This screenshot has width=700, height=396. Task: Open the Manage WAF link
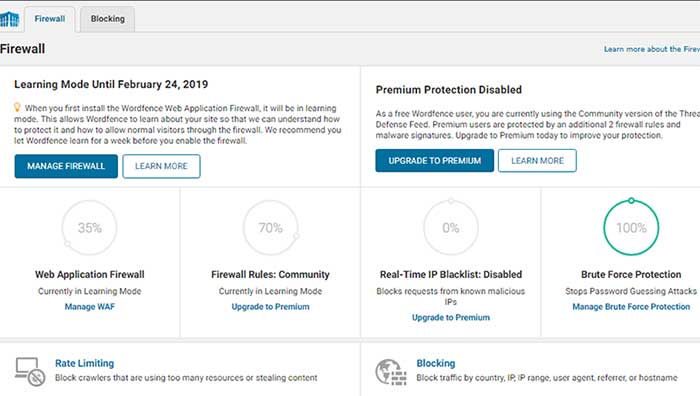pos(90,307)
